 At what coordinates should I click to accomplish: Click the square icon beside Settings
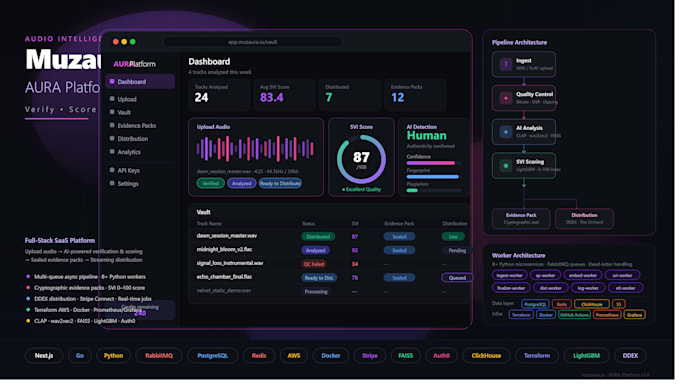112,183
